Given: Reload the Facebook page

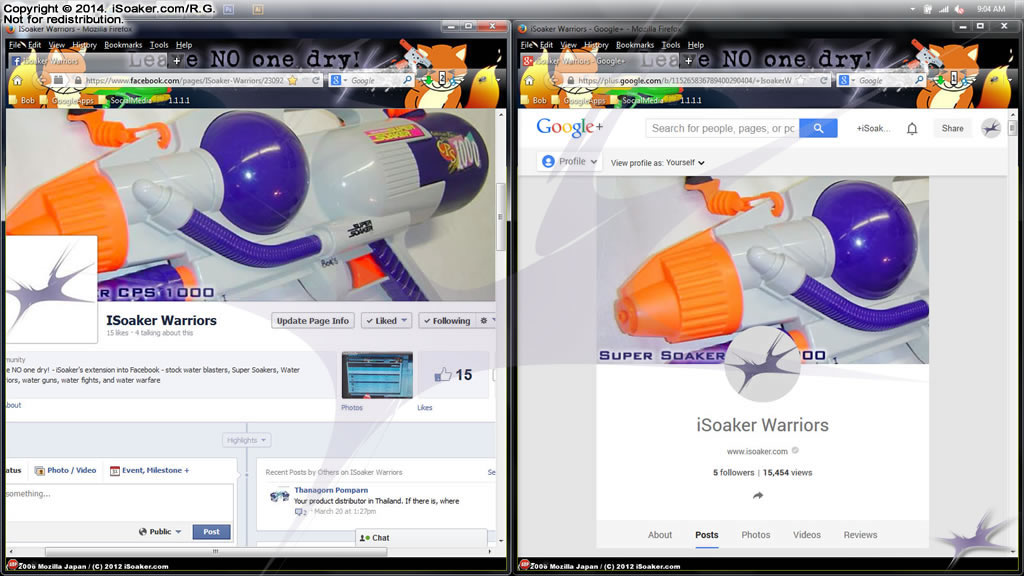Looking at the screenshot, I should point(315,80).
